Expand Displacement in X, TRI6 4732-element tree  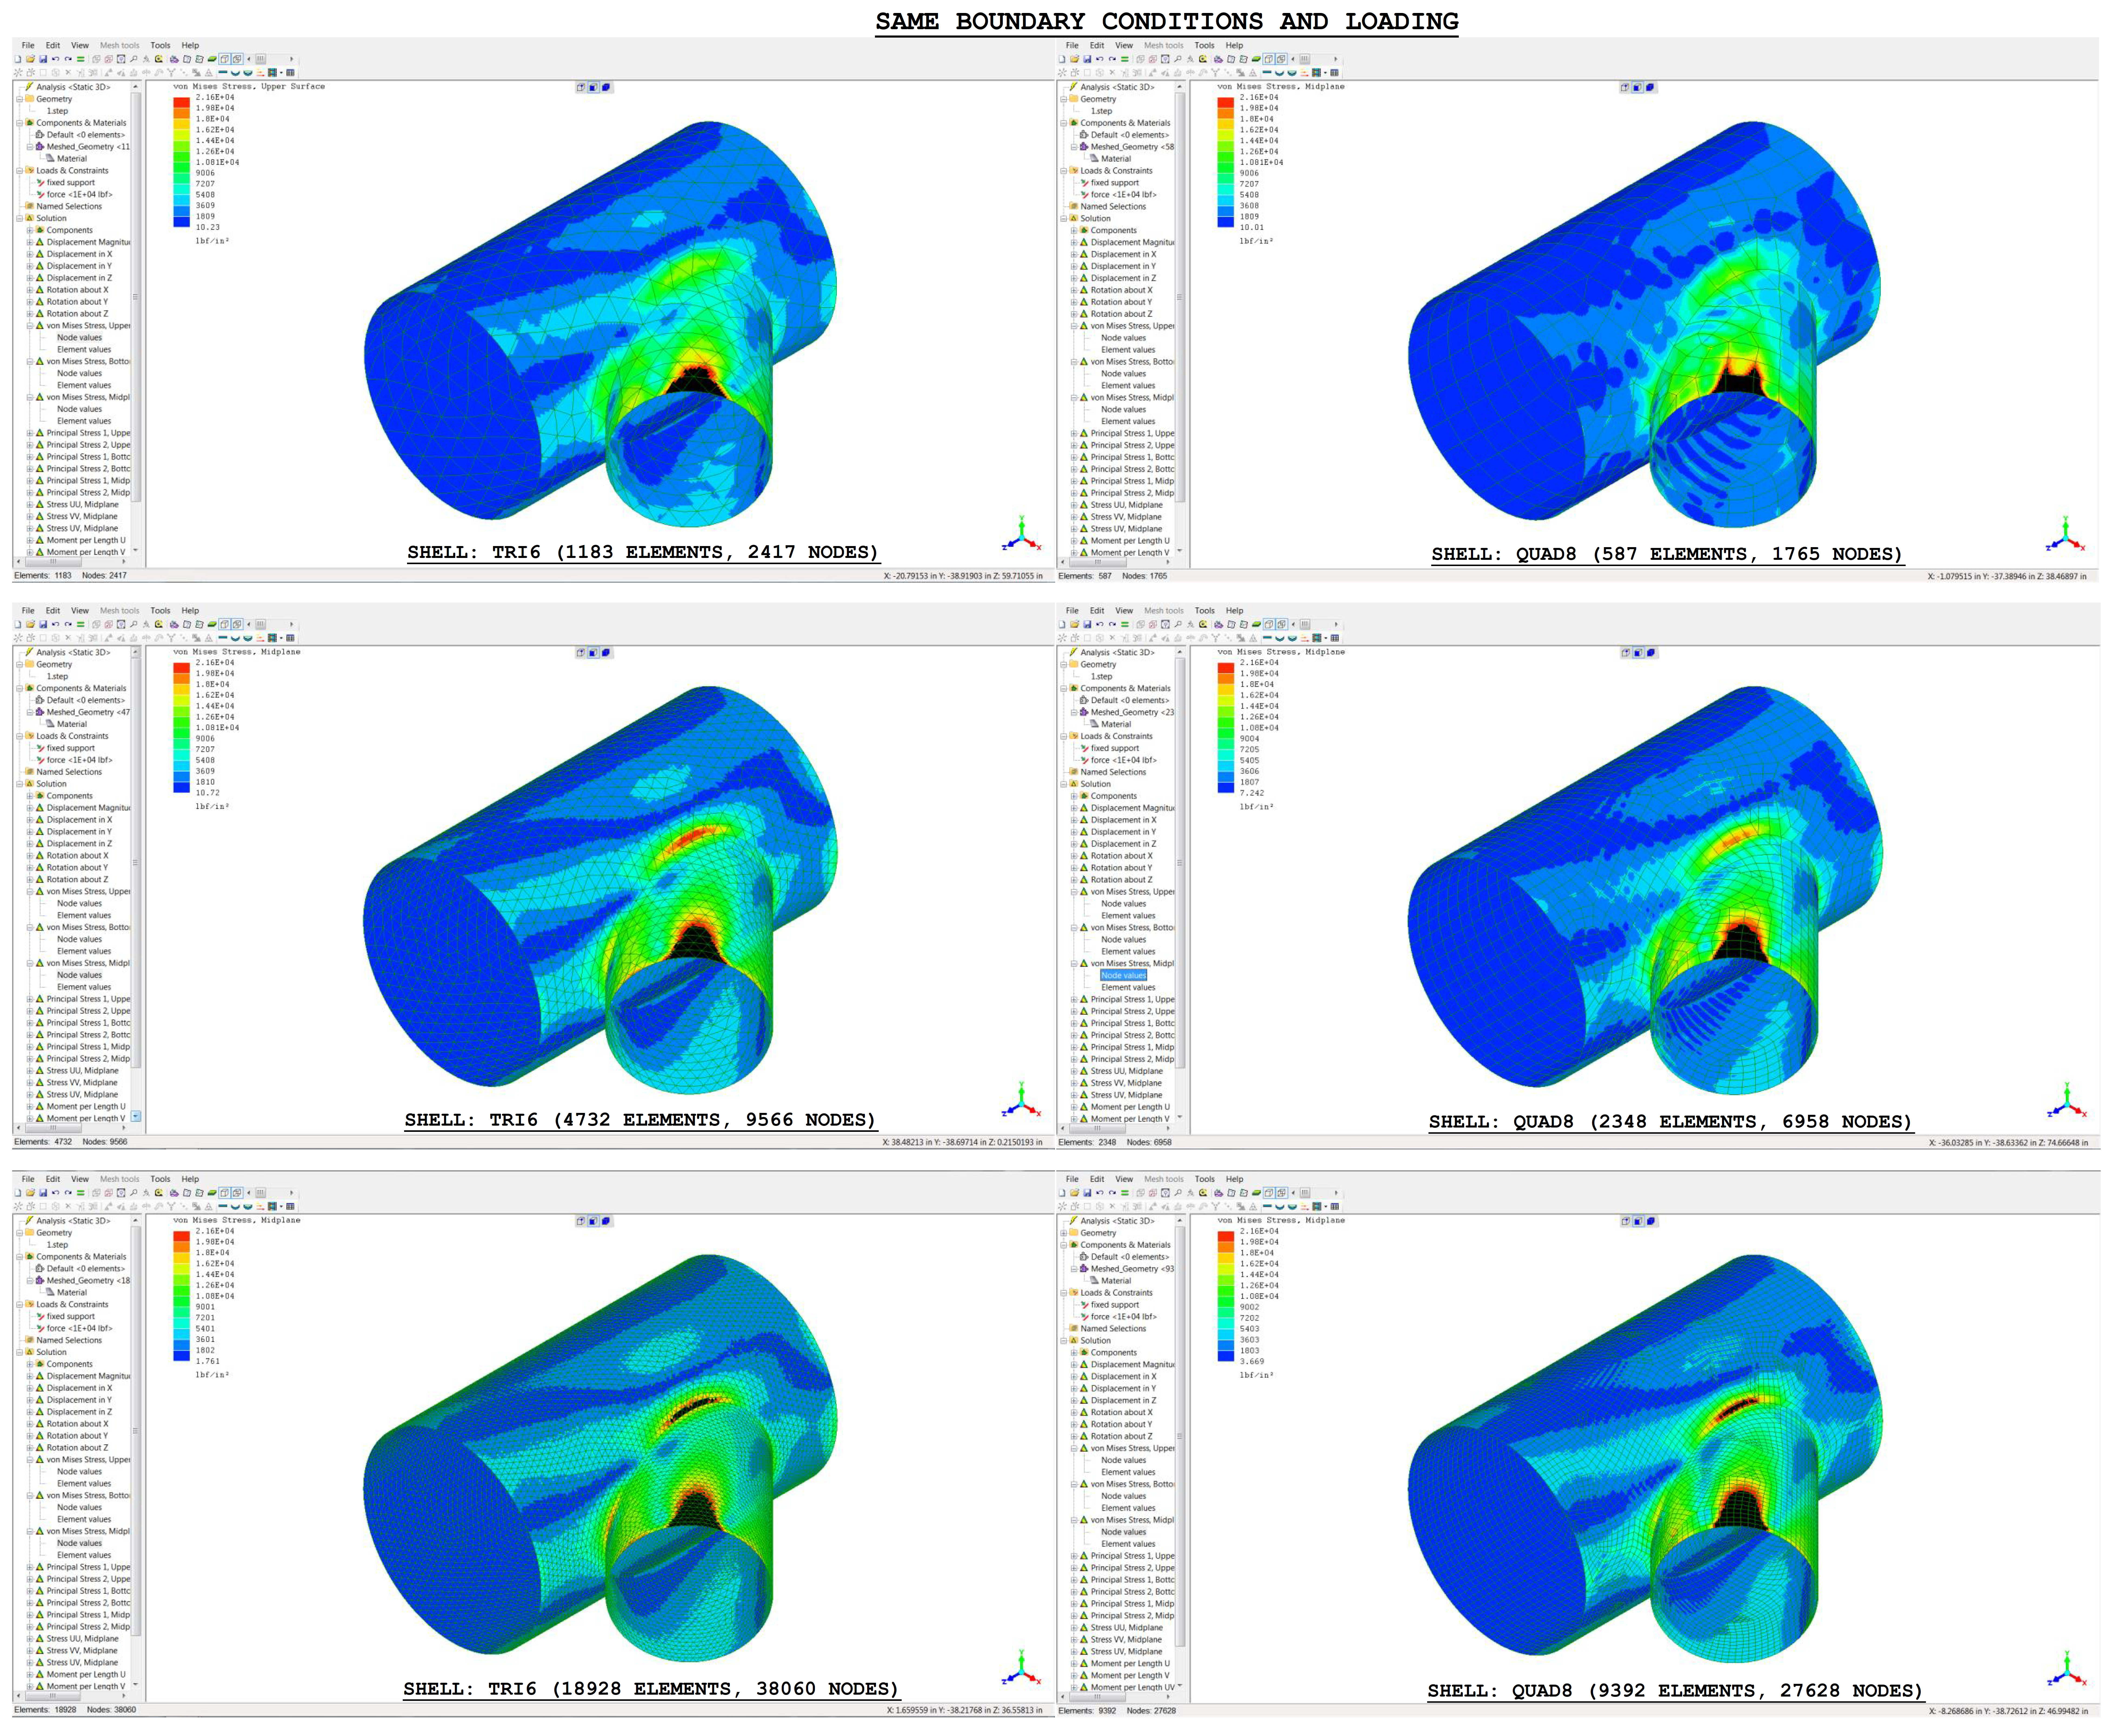[x=30, y=820]
